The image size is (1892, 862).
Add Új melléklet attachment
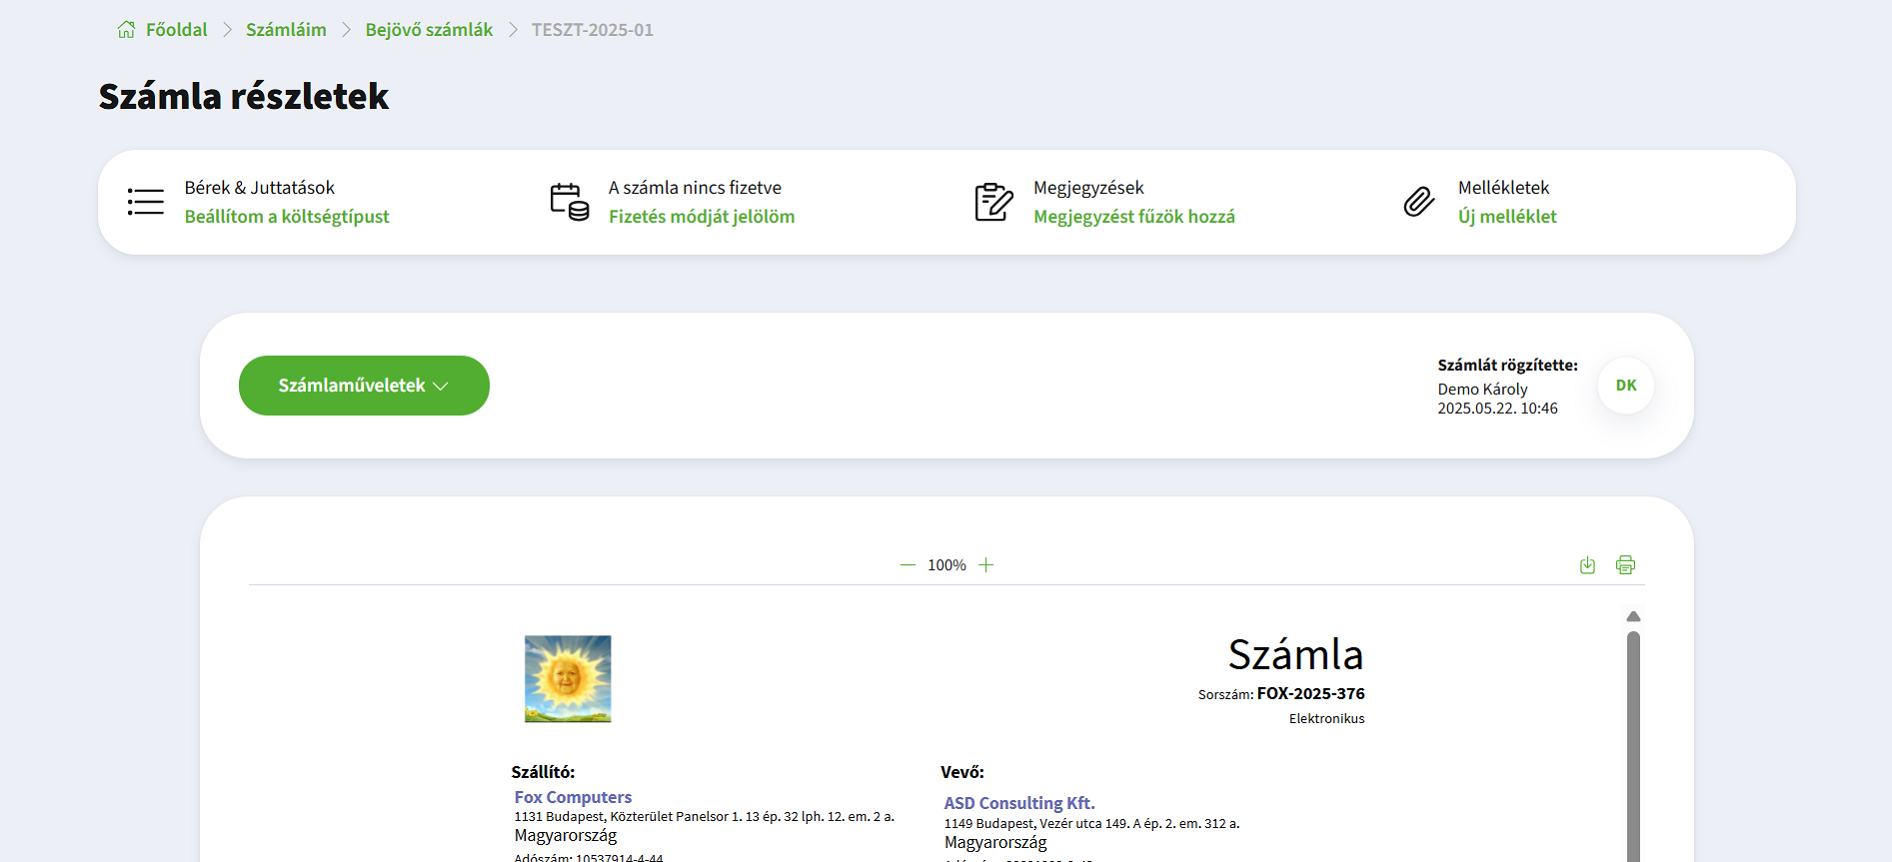(1507, 217)
